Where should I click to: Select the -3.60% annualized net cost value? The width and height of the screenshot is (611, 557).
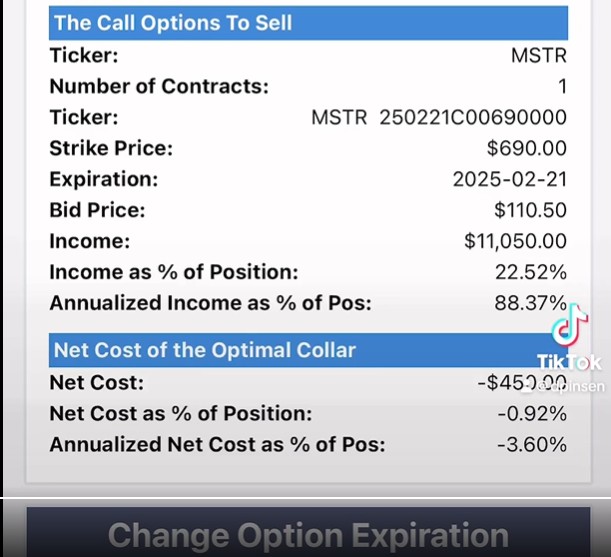click(530, 445)
